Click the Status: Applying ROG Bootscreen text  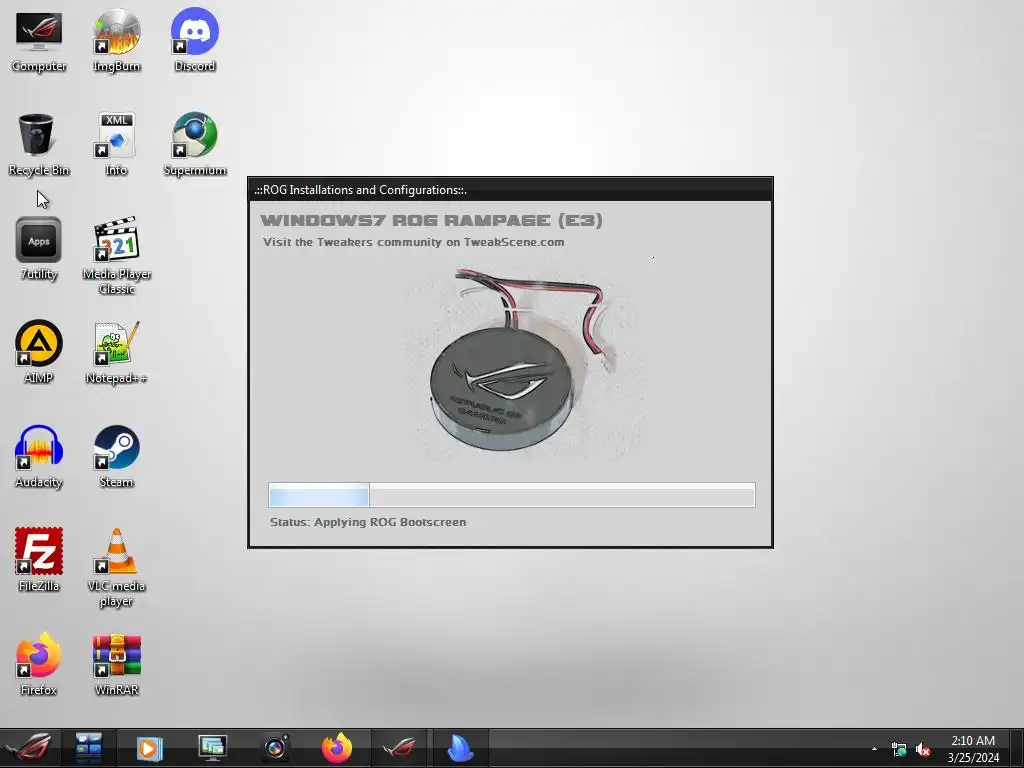click(x=368, y=522)
